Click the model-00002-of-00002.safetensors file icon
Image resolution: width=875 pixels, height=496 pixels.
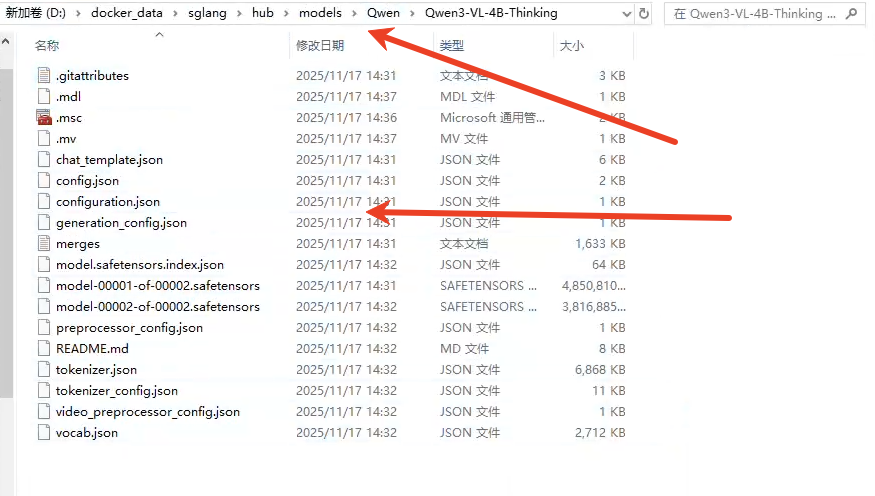tap(44, 306)
